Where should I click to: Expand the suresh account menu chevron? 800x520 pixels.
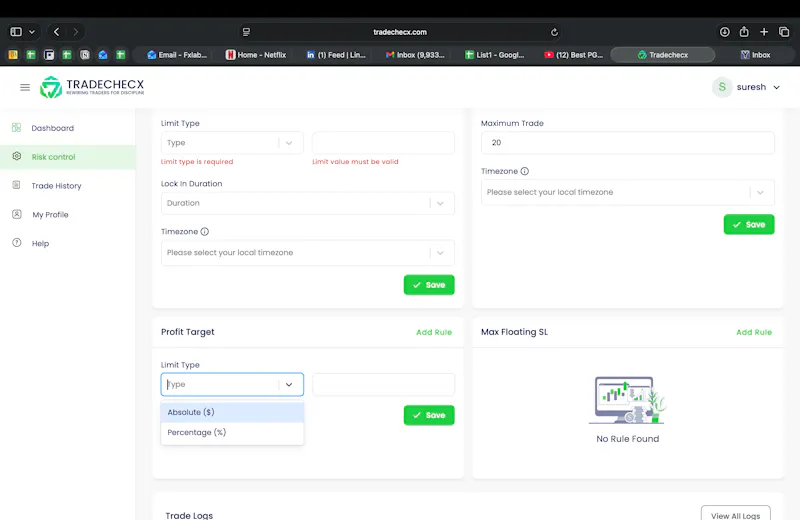777,87
